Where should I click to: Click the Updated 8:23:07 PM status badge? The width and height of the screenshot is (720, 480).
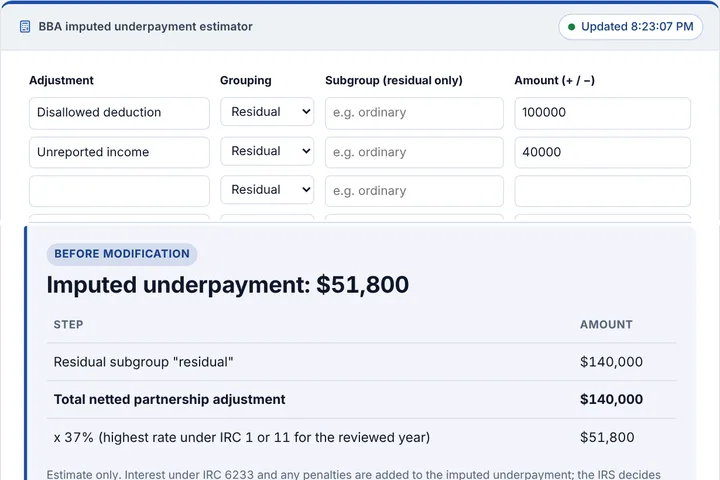tap(630, 27)
